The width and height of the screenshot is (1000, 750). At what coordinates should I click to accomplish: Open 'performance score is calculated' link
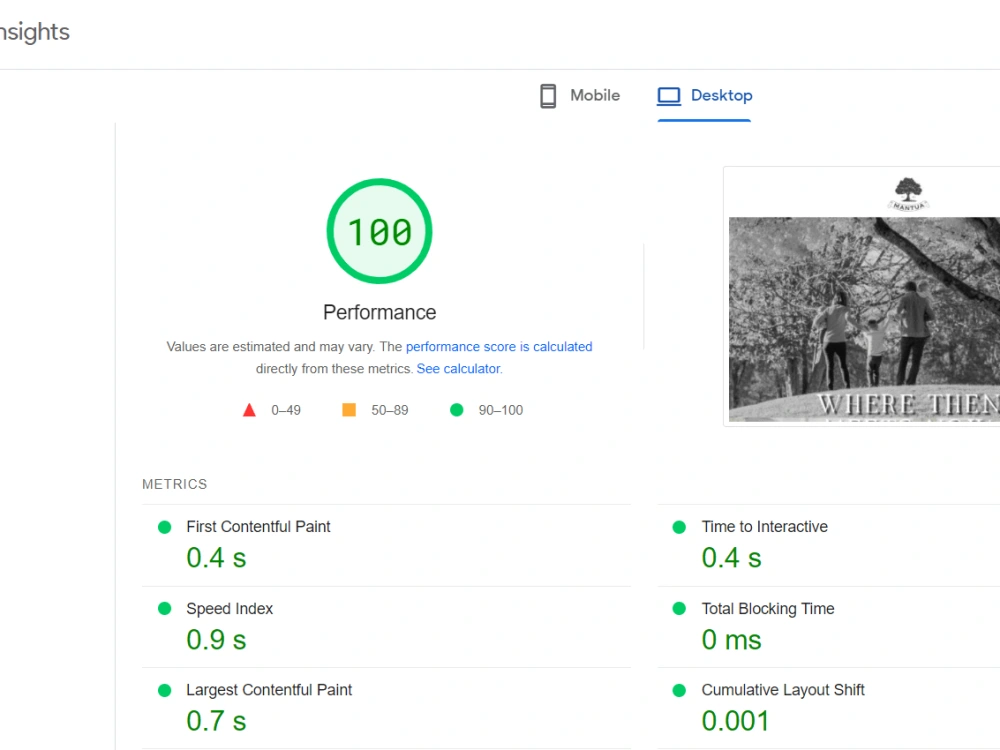point(499,346)
